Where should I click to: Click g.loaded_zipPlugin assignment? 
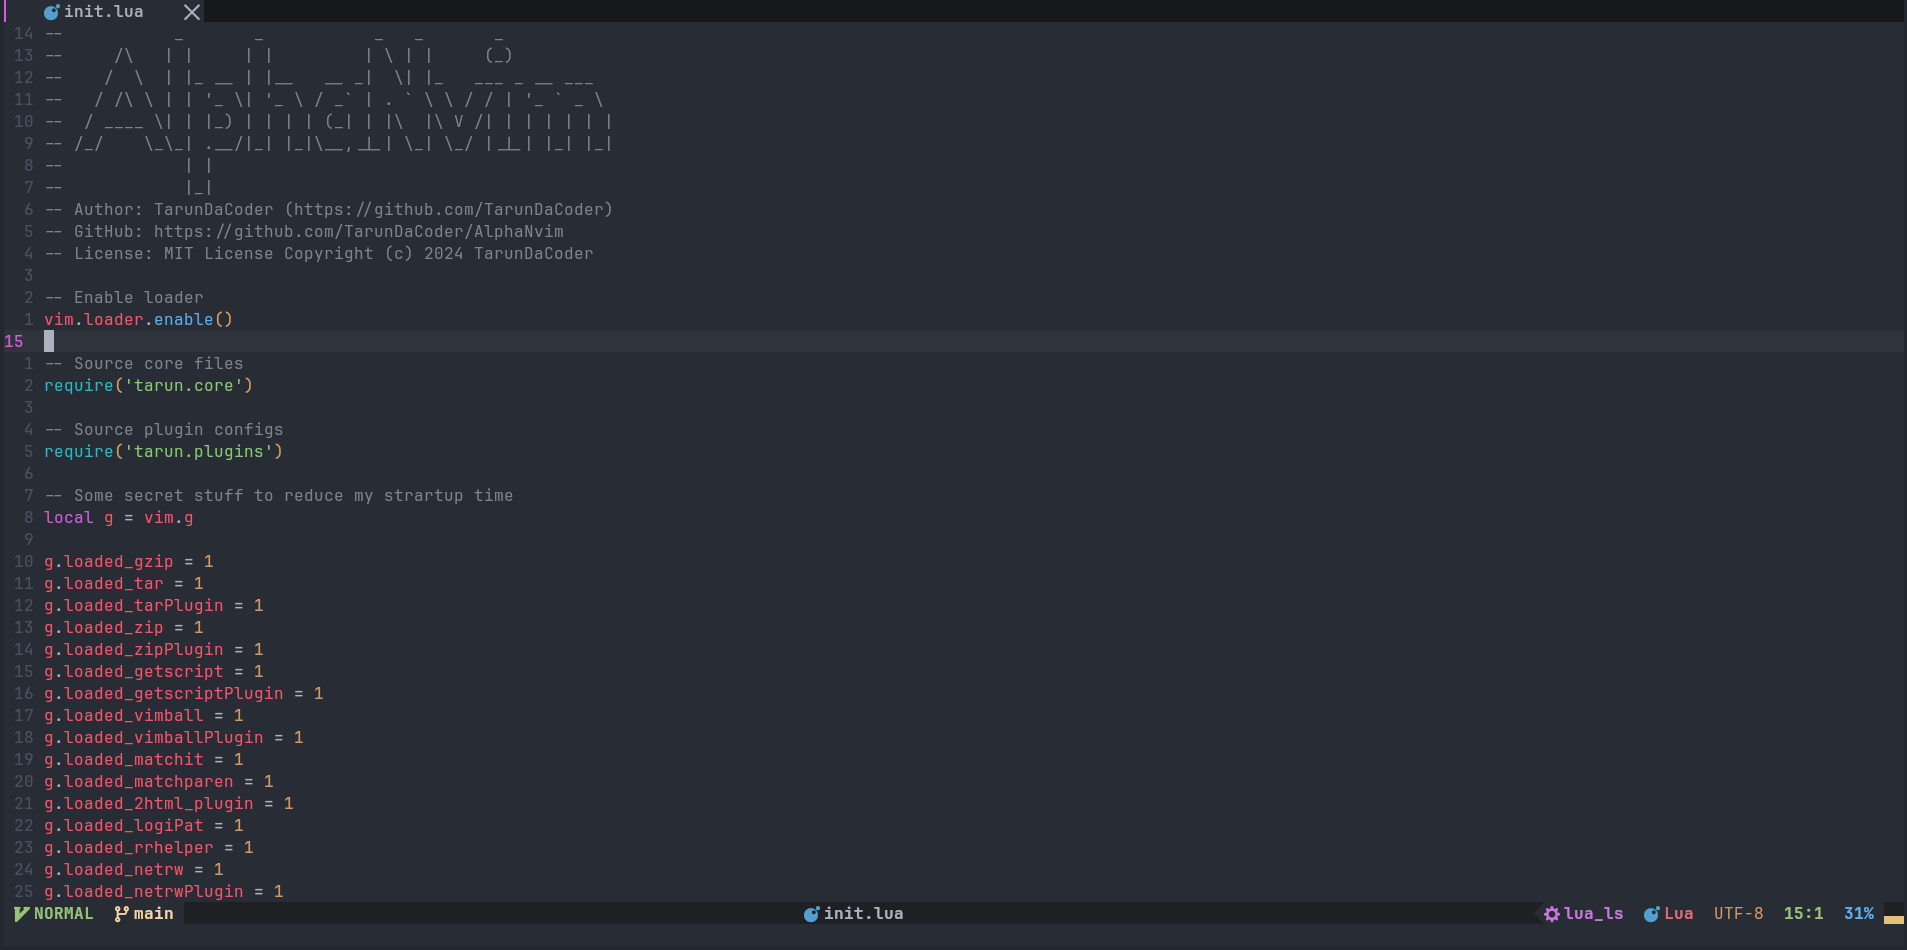pos(154,650)
